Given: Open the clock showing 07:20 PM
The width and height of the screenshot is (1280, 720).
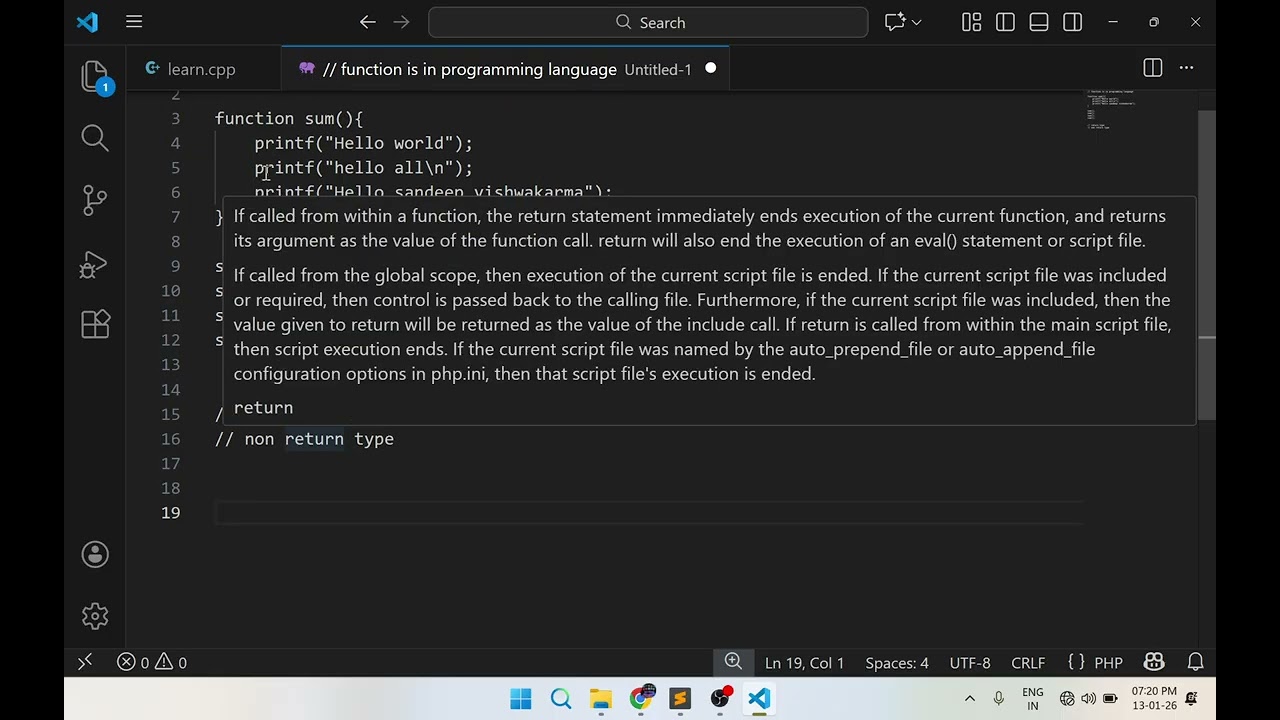Looking at the screenshot, I should tap(1154, 699).
